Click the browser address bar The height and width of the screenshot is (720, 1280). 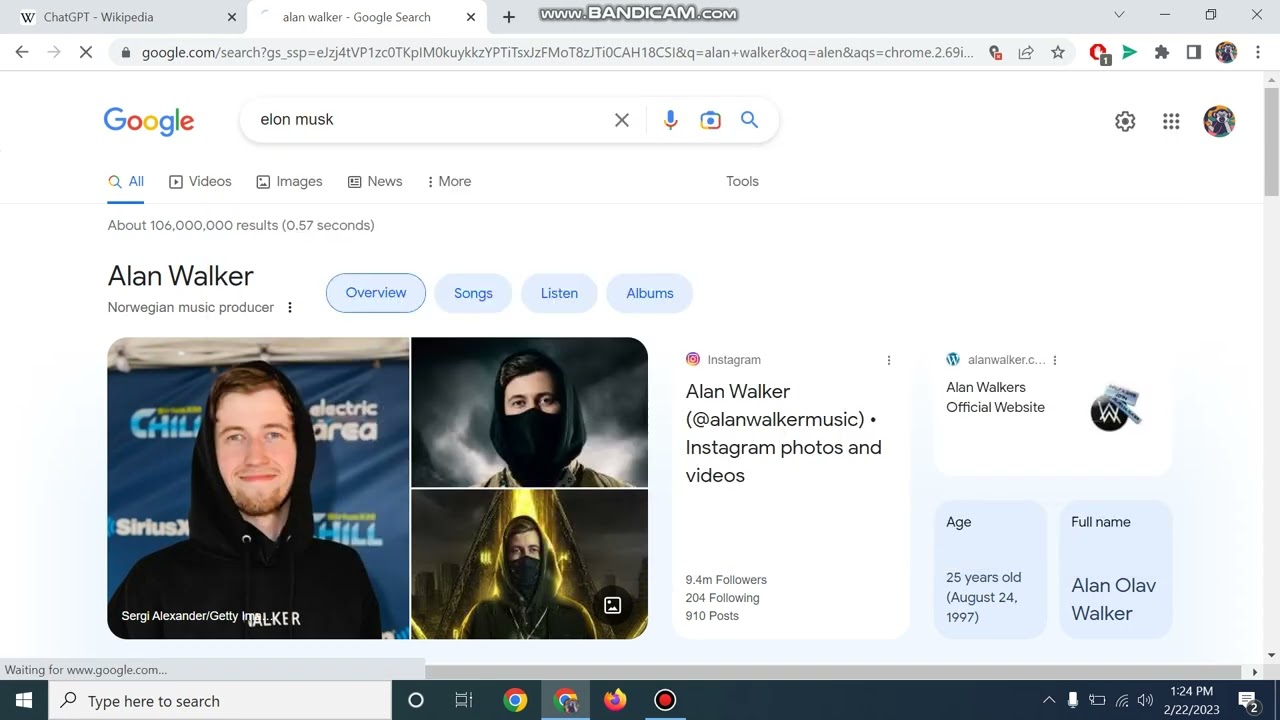557,52
